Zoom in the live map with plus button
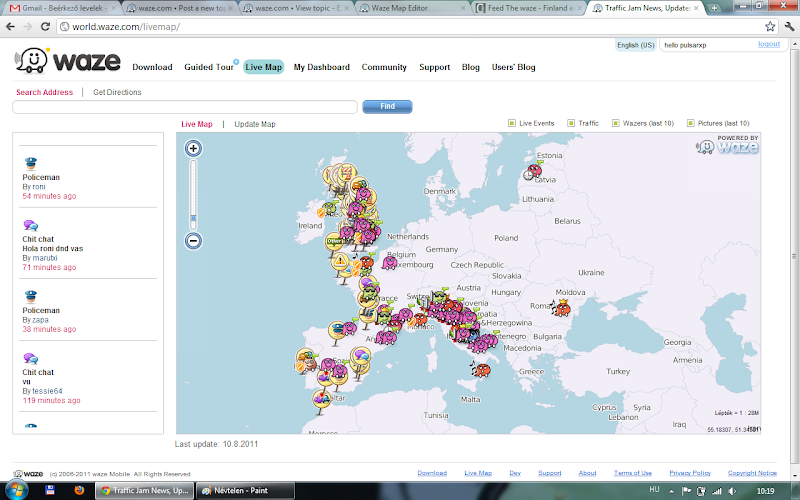 pos(193,148)
